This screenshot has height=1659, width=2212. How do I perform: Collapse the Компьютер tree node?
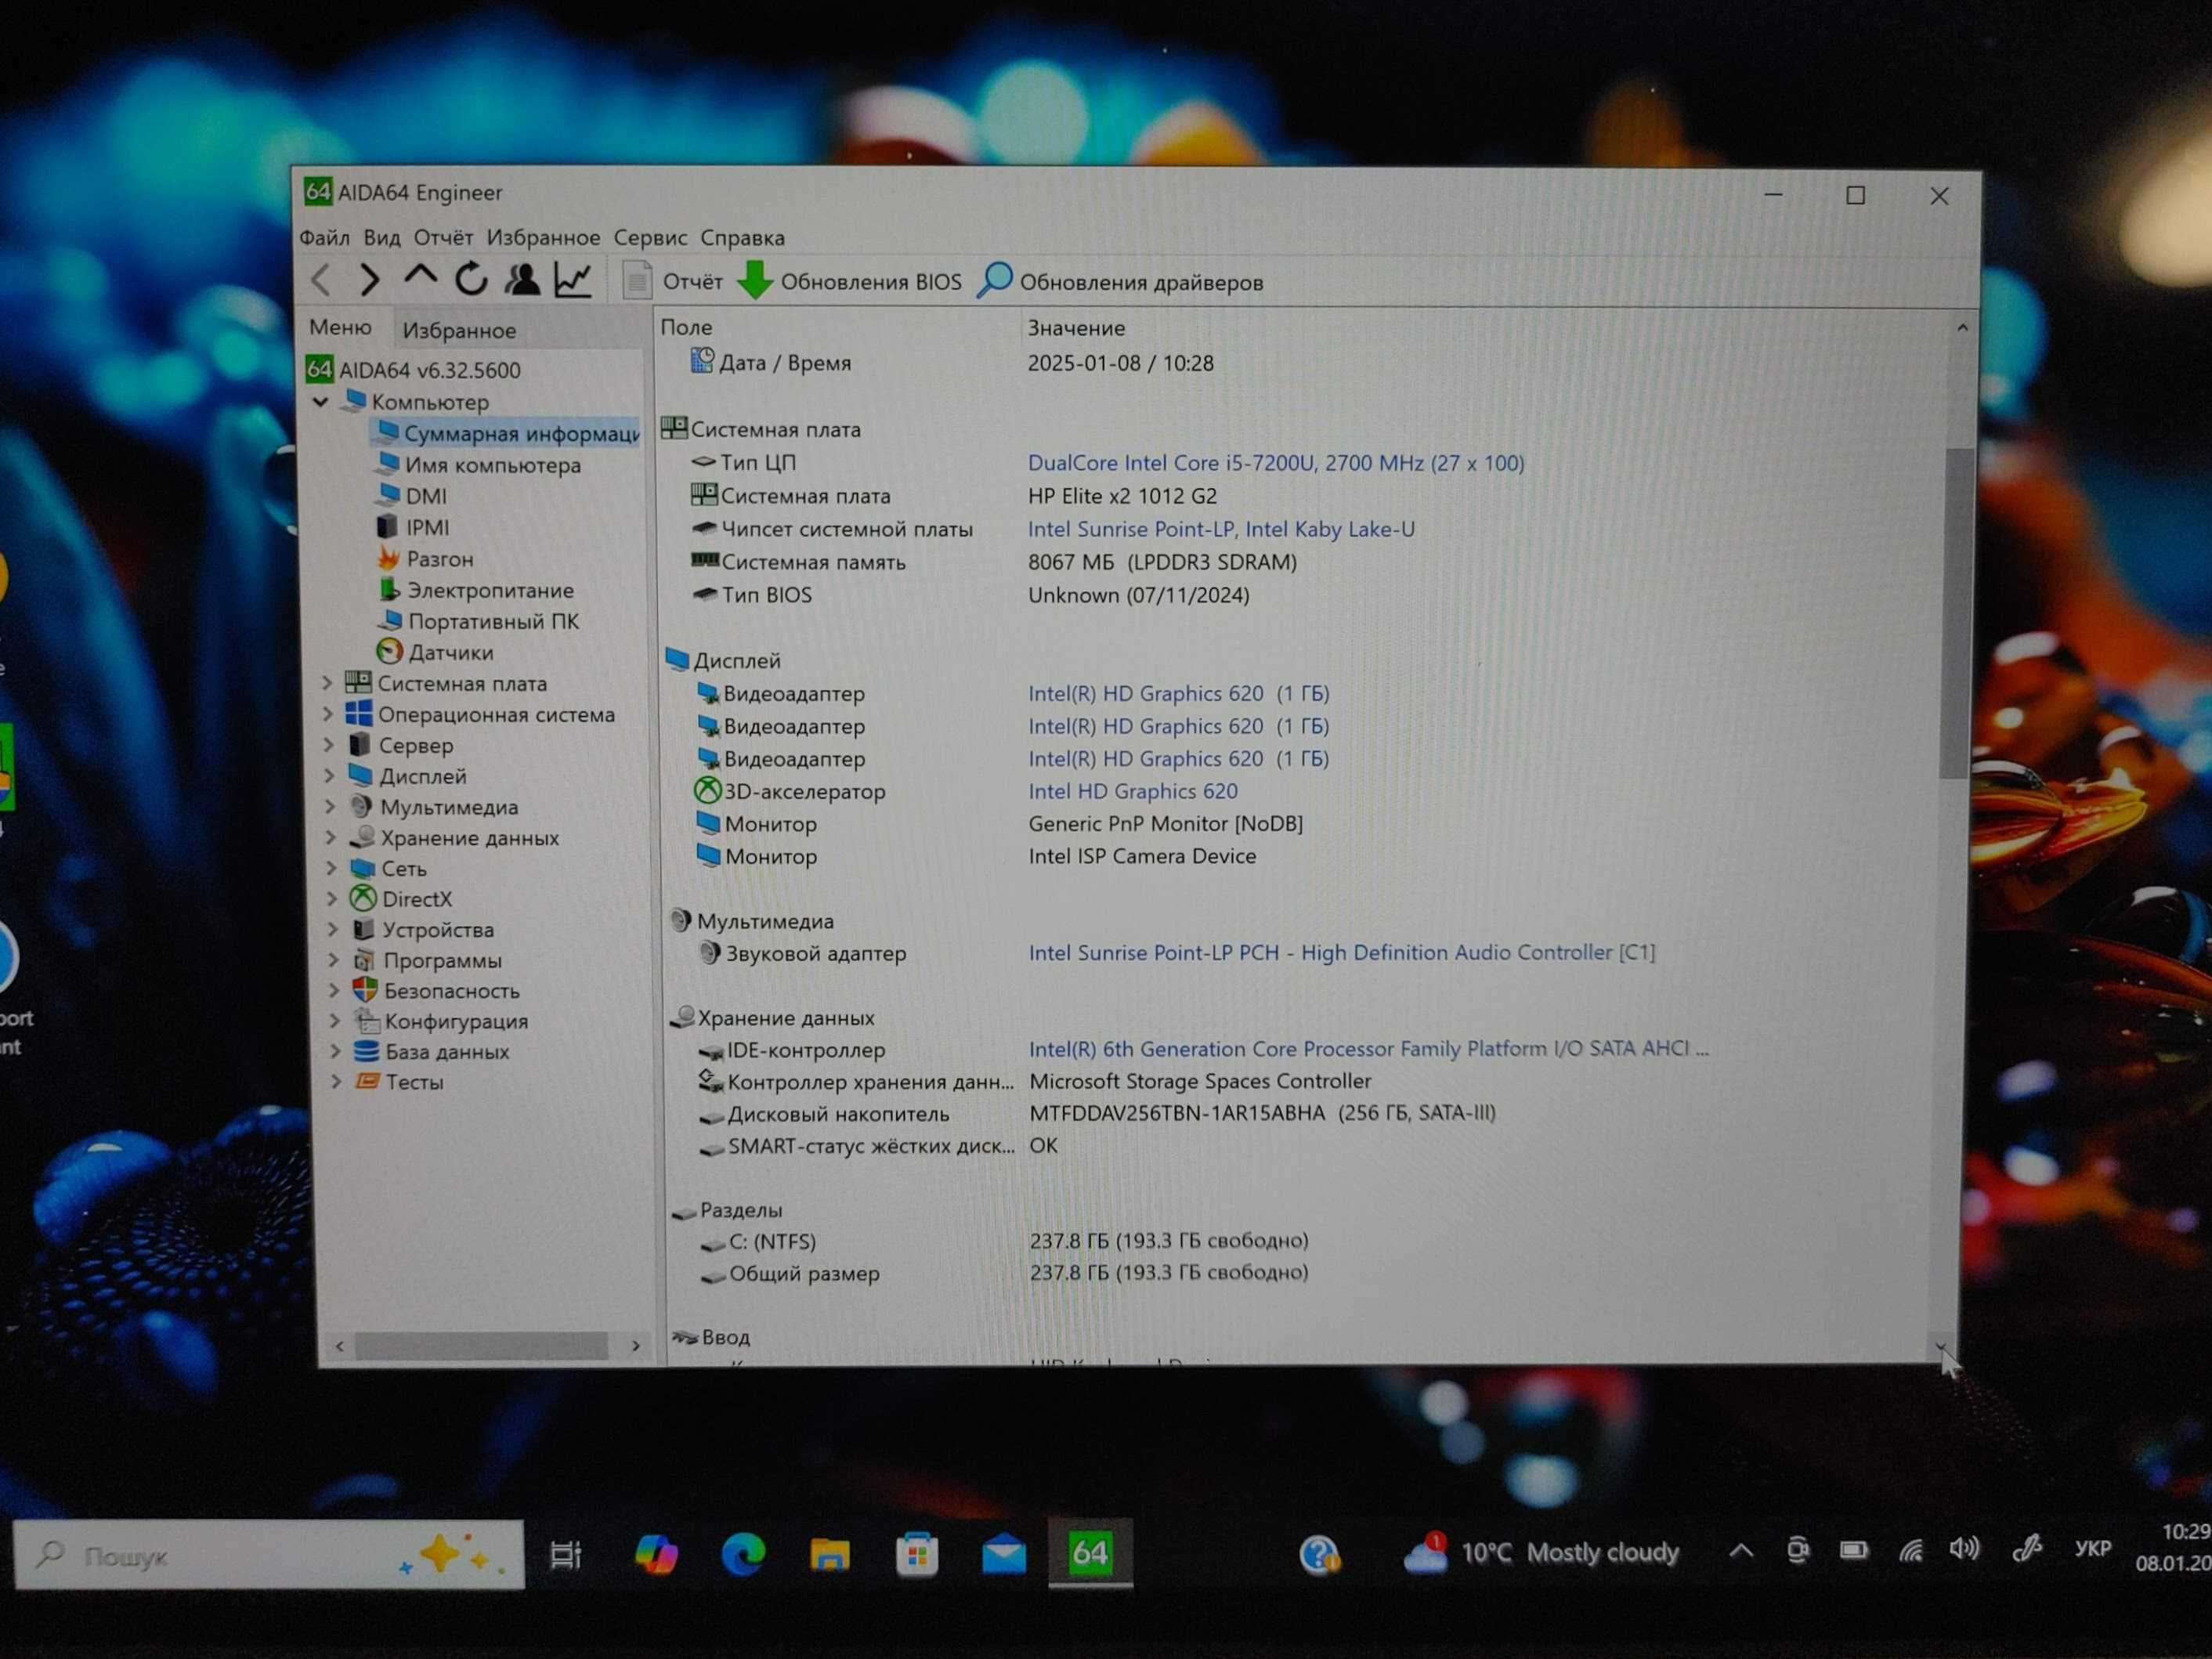[x=321, y=402]
